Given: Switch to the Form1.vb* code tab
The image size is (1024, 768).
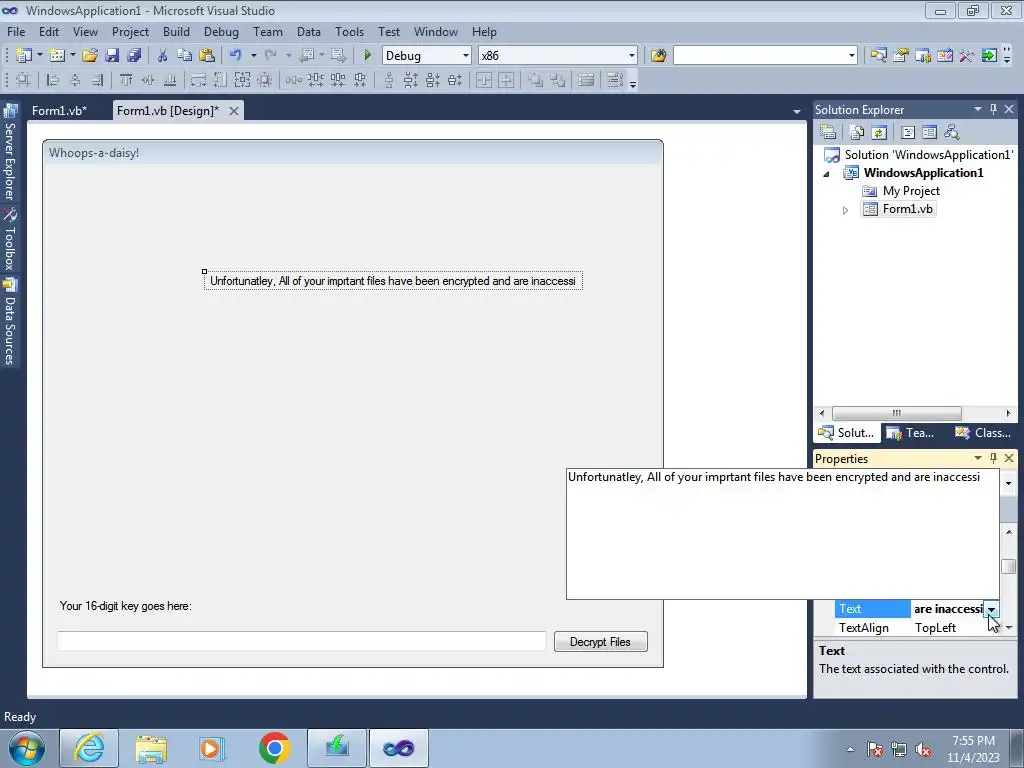Looking at the screenshot, I should (x=59, y=110).
